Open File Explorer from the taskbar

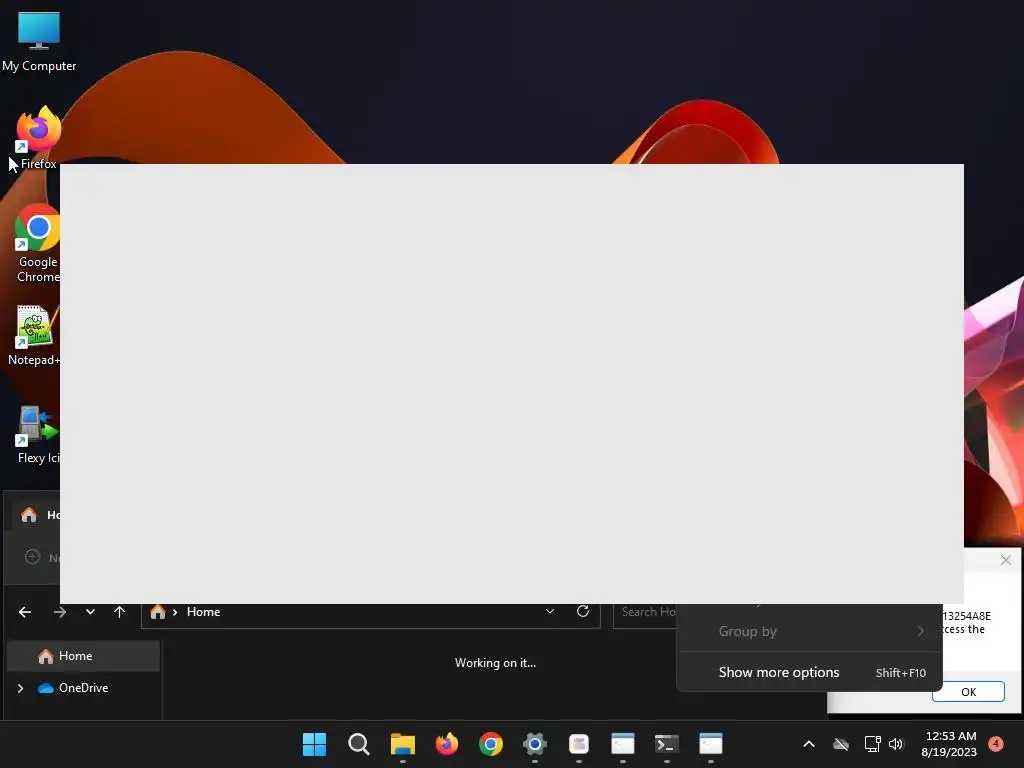pyautogui.click(x=402, y=744)
